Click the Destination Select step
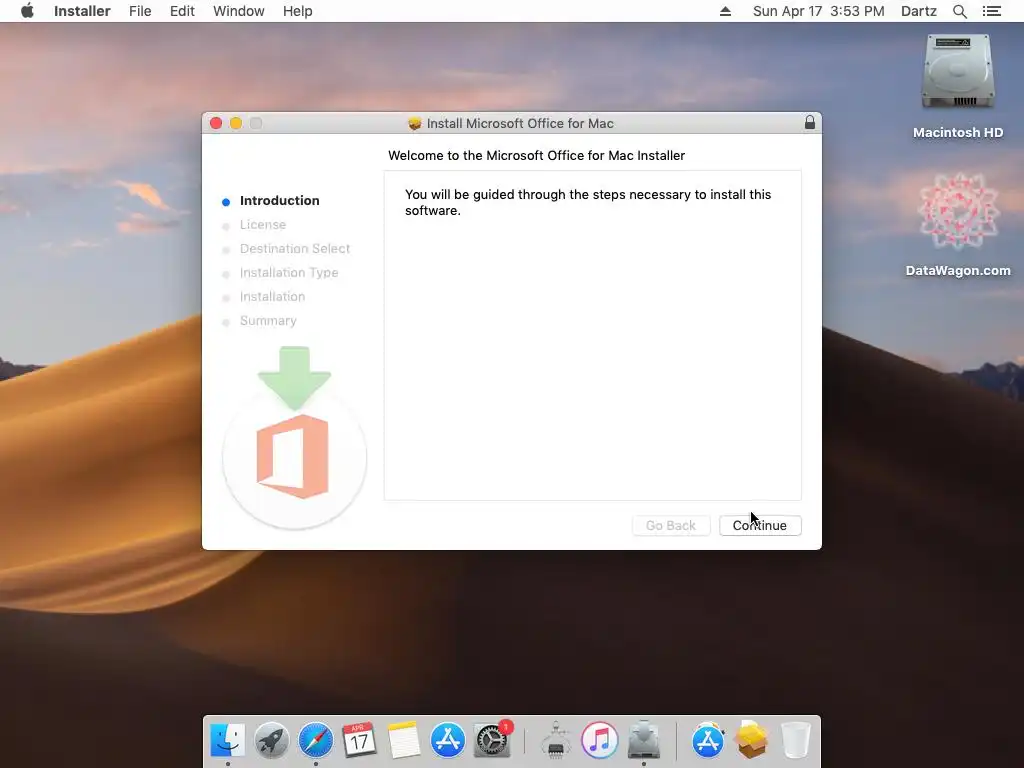The width and height of the screenshot is (1024, 768). pyautogui.click(x=295, y=249)
